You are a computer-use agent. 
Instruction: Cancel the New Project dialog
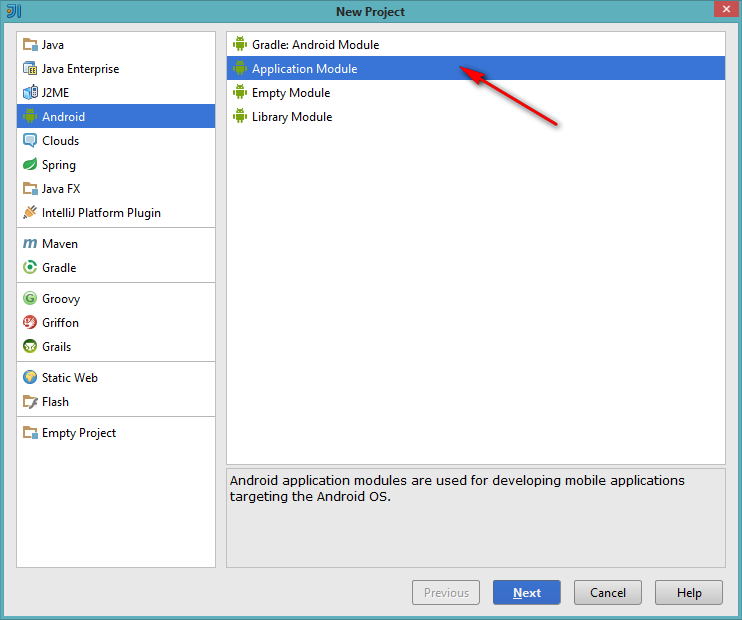pos(608,593)
